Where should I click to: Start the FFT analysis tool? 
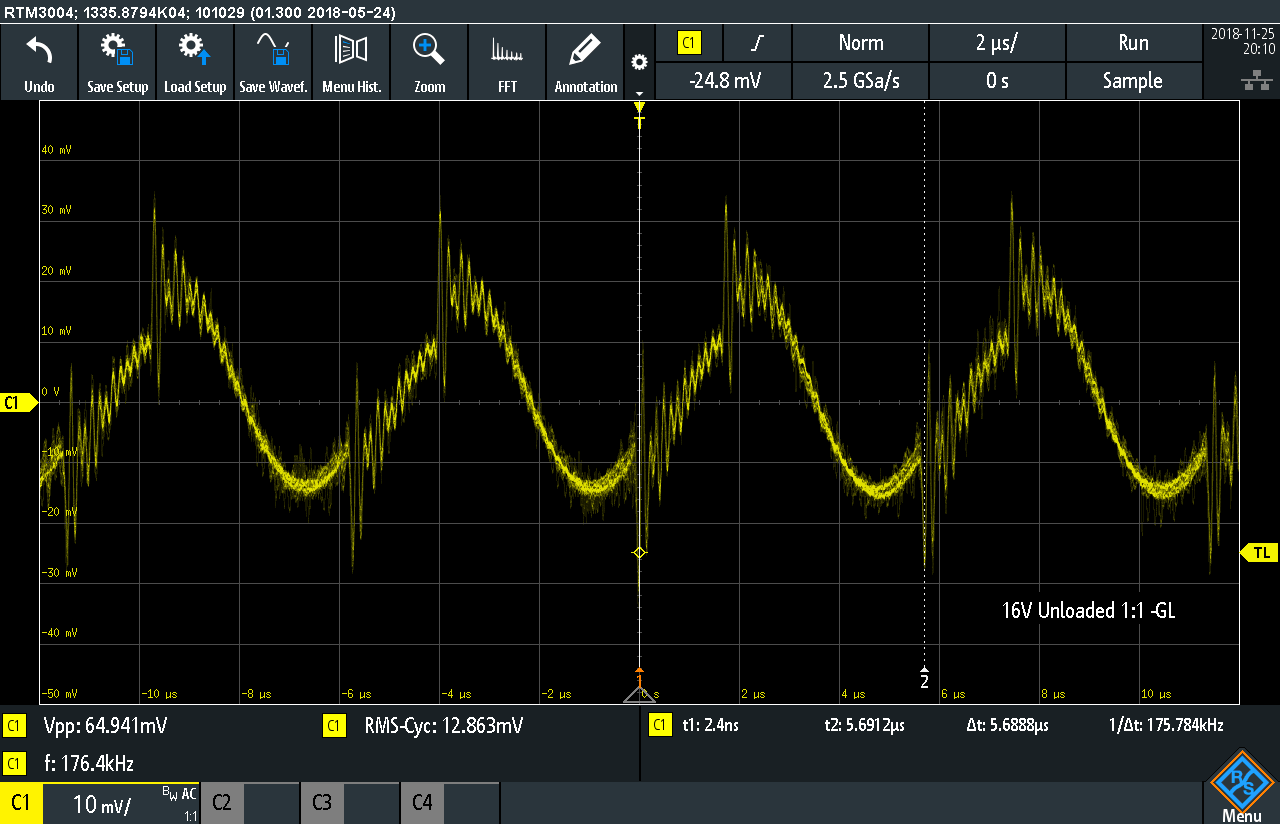[507, 50]
